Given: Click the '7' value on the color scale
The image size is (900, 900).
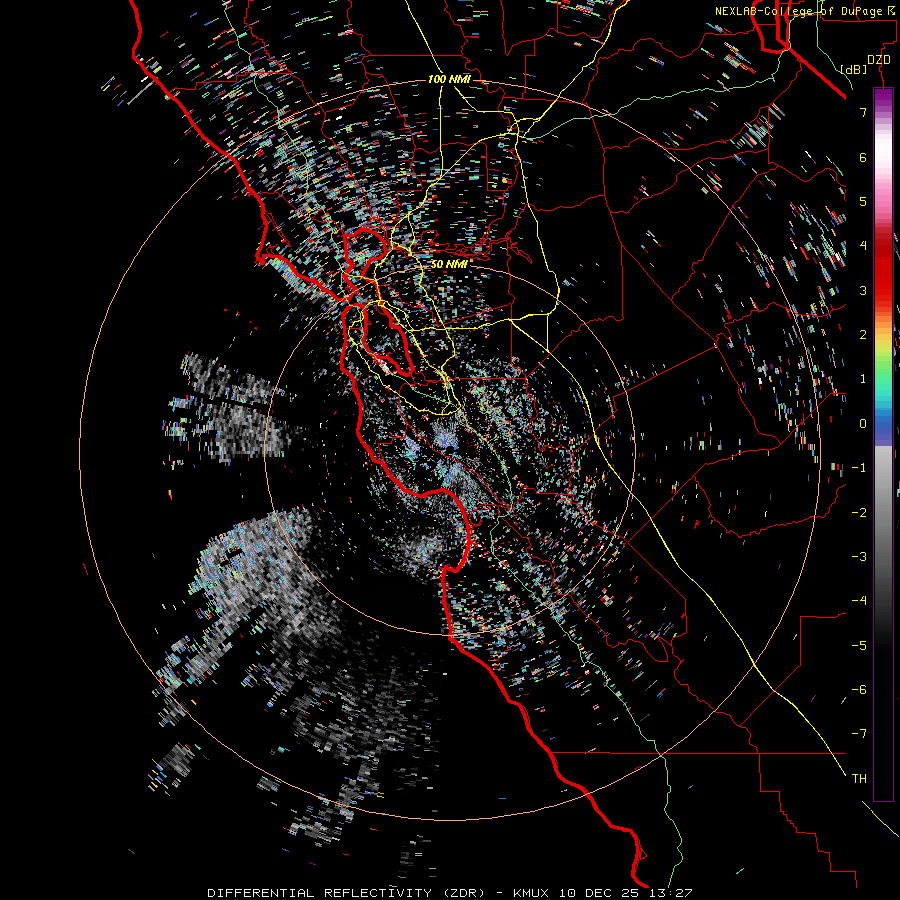Looking at the screenshot, I should point(863,112).
